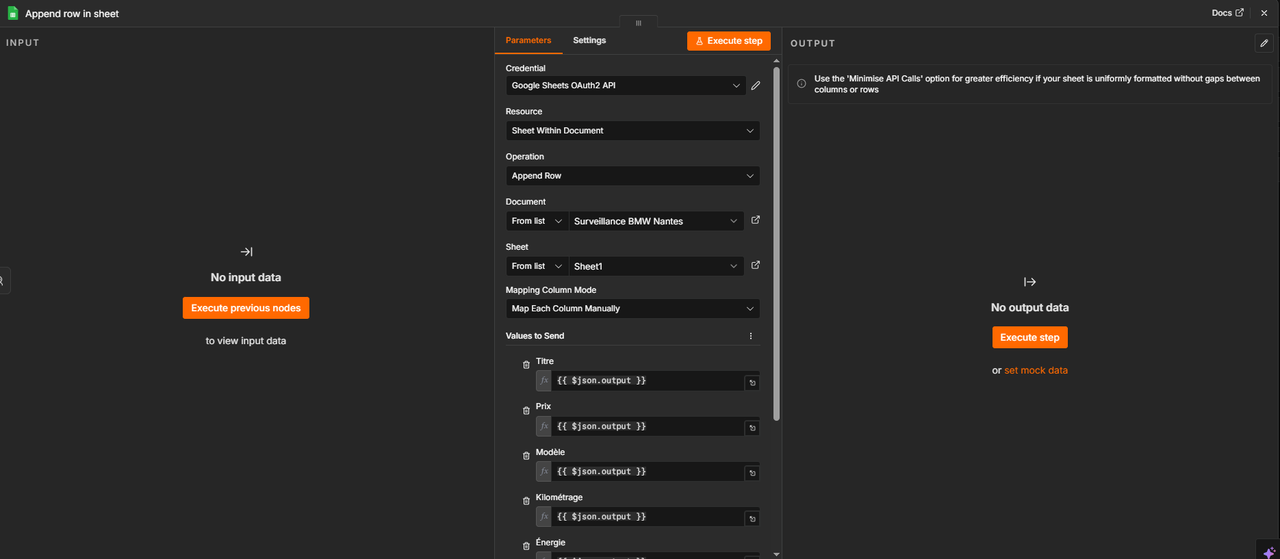Delete the Prix field with trash icon
Viewport: 1280px width, 559px height.
pyautogui.click(x=526, y=411)
